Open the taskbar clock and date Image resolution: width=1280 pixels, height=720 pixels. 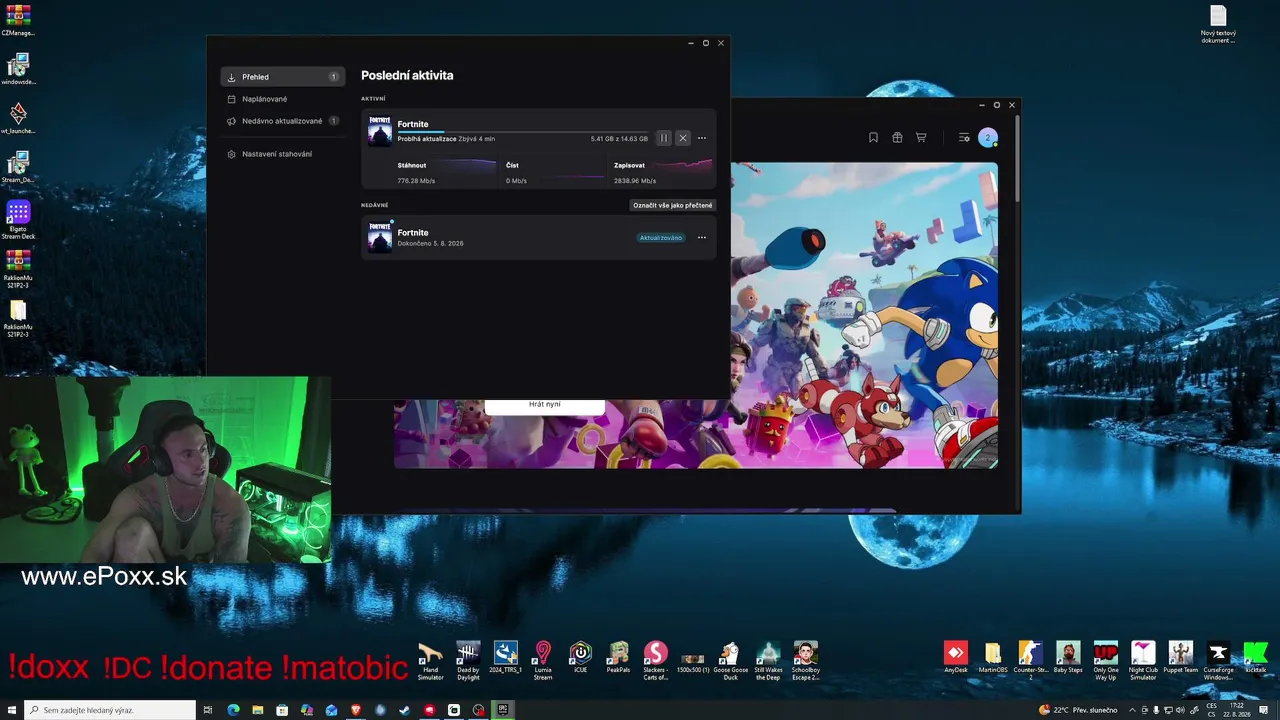(1237, 710)
